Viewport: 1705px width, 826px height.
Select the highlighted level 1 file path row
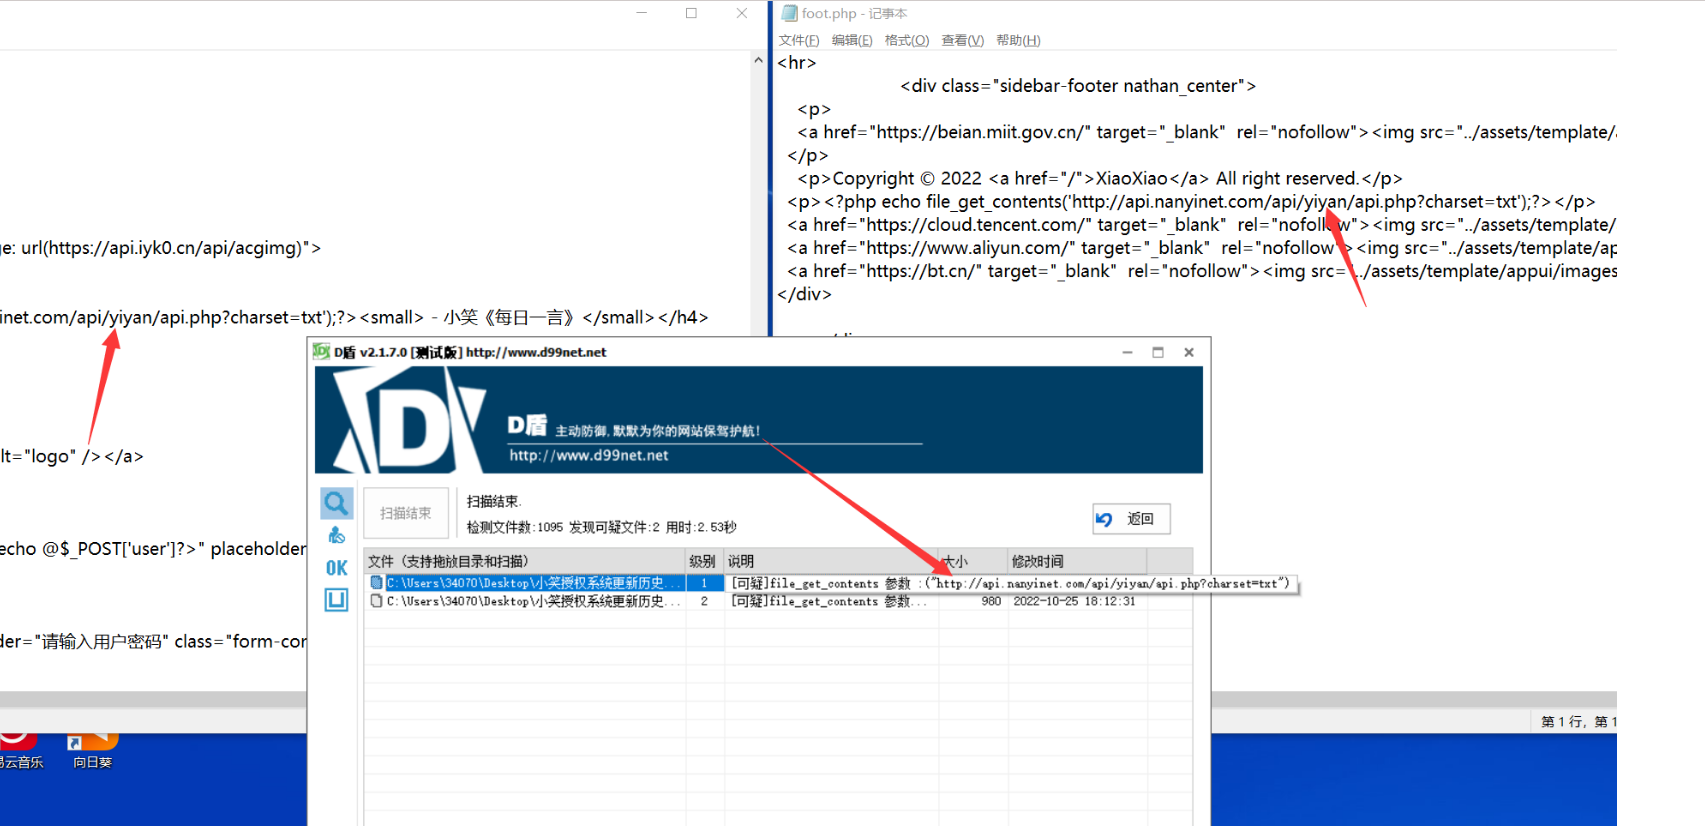coord(535,583)
